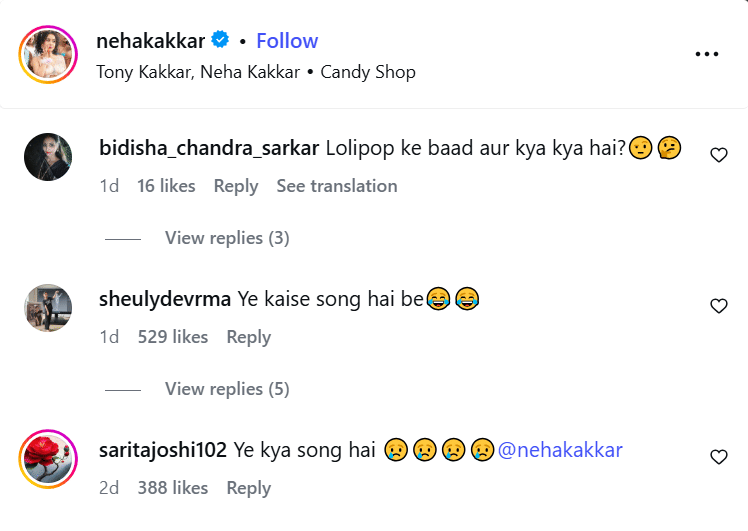
Task: Reply to sheulydevrma's comment
Action: click(x=249, y=337)
